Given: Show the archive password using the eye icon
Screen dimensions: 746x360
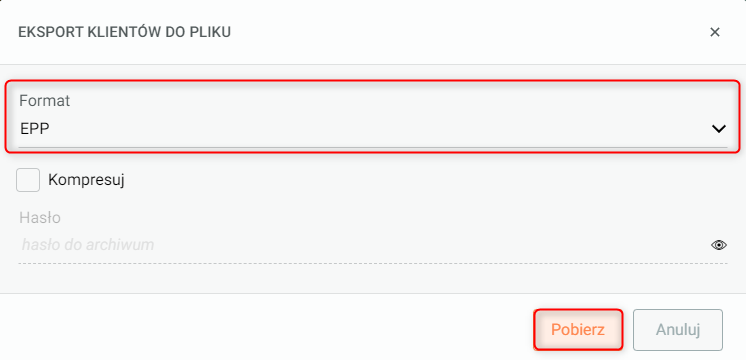Looking at the screenshot, I should (718, 245).
